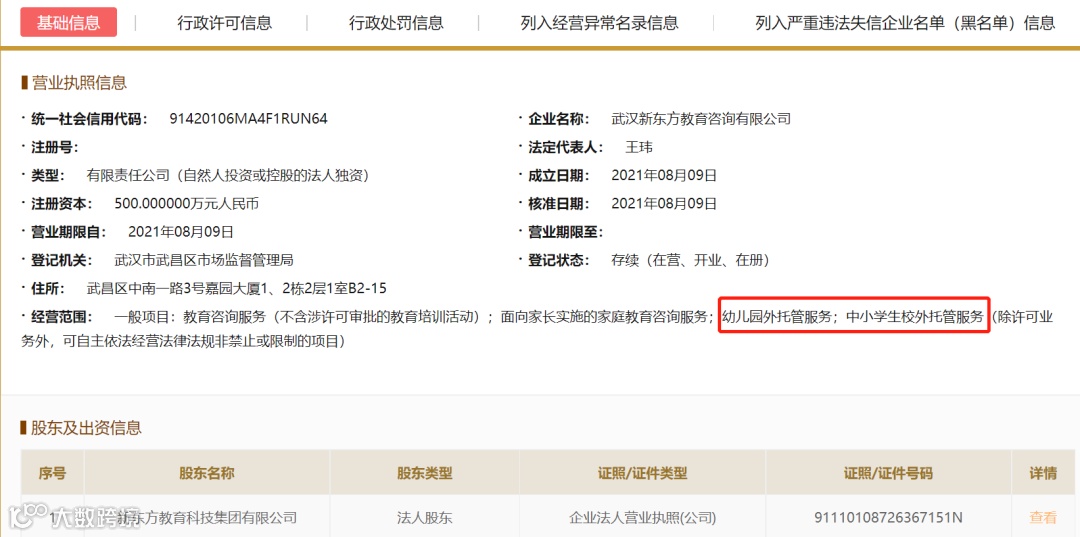Click the 统一社会信用代码 label
This screenshot has width=1080, height=537.
click(x=90, y=119)
